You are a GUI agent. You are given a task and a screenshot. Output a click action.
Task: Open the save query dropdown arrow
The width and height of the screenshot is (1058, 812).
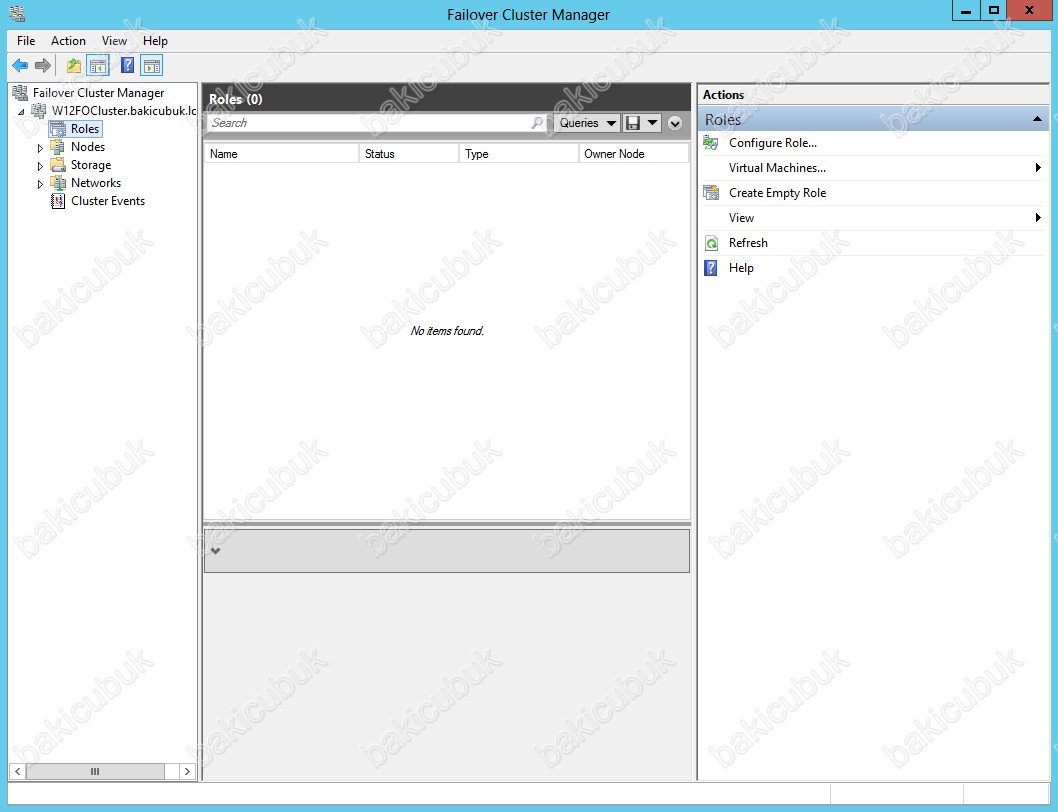pyautogui.click(x=652, y=123)
